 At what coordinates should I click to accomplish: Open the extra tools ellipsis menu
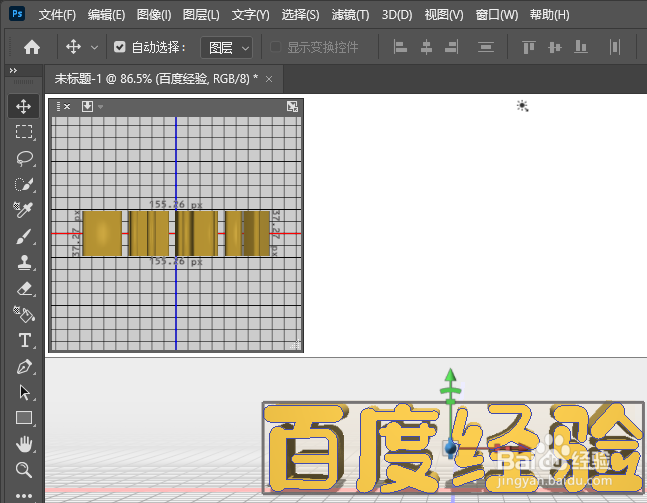click(24, 496)
